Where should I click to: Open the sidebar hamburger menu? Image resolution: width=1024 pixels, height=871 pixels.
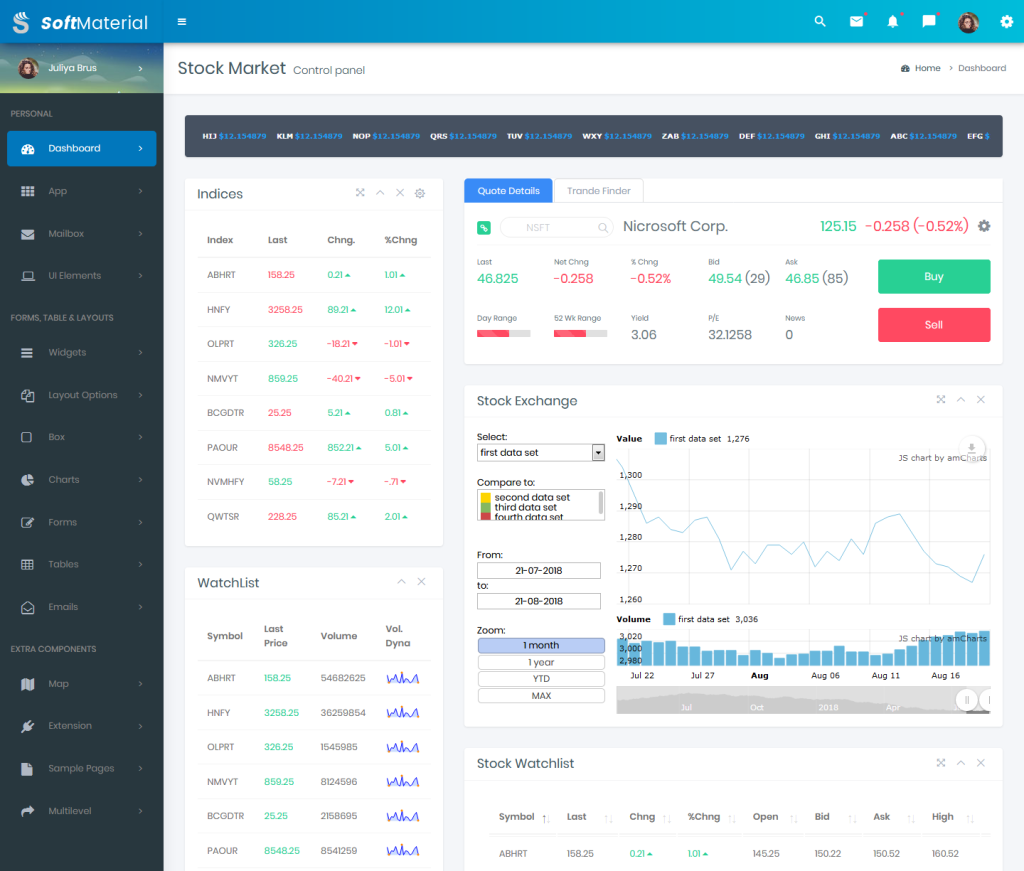[182, 21]
